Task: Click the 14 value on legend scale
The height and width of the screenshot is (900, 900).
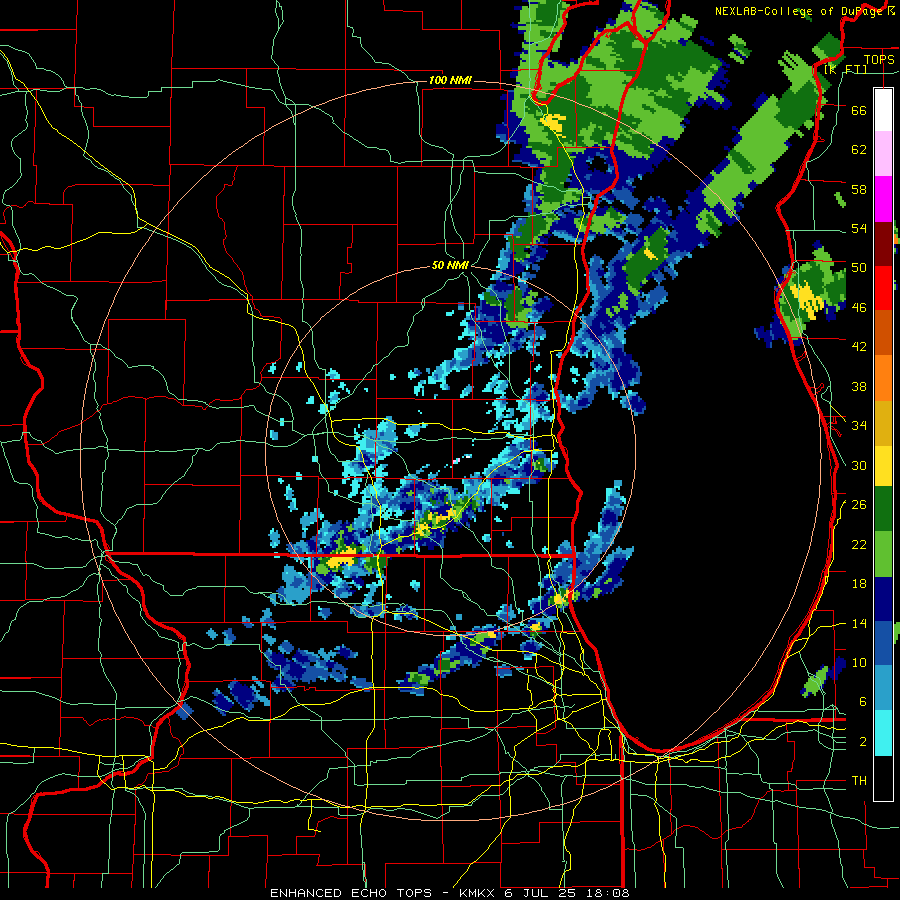Action: (859, 623)
